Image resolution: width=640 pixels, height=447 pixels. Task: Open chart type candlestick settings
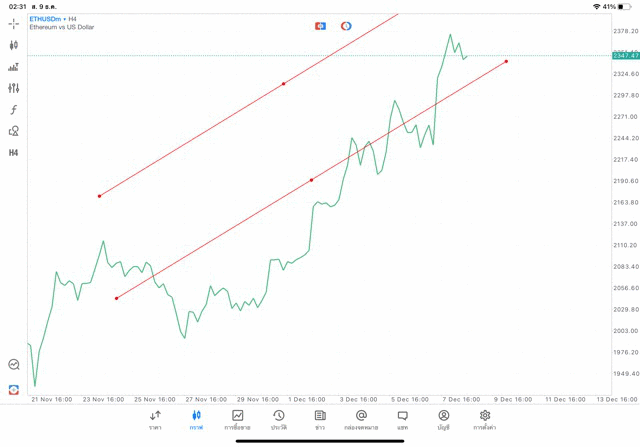click(14, 45)
